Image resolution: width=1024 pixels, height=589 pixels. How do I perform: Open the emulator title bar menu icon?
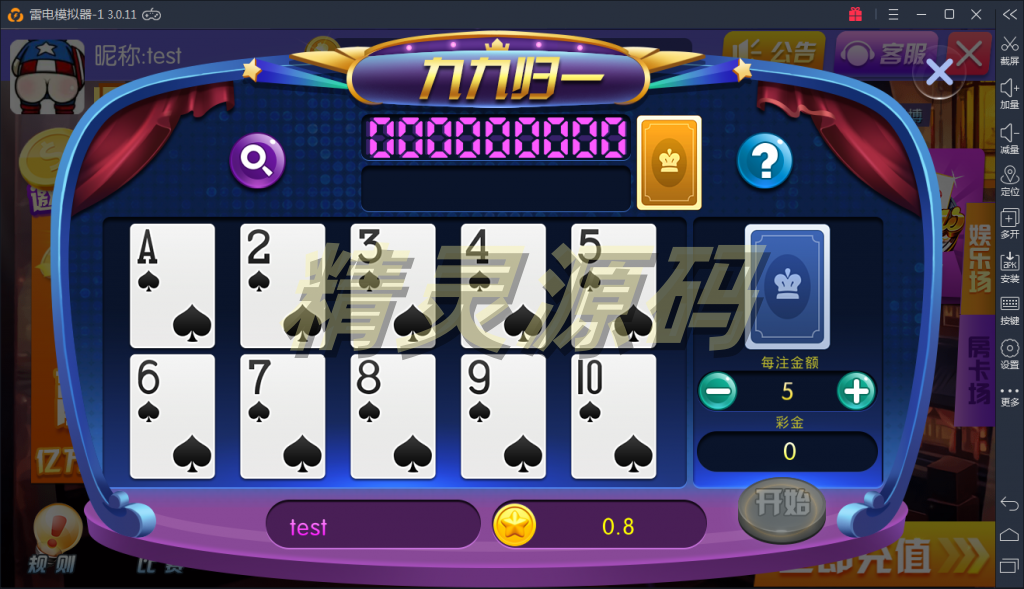coord(893,14)
